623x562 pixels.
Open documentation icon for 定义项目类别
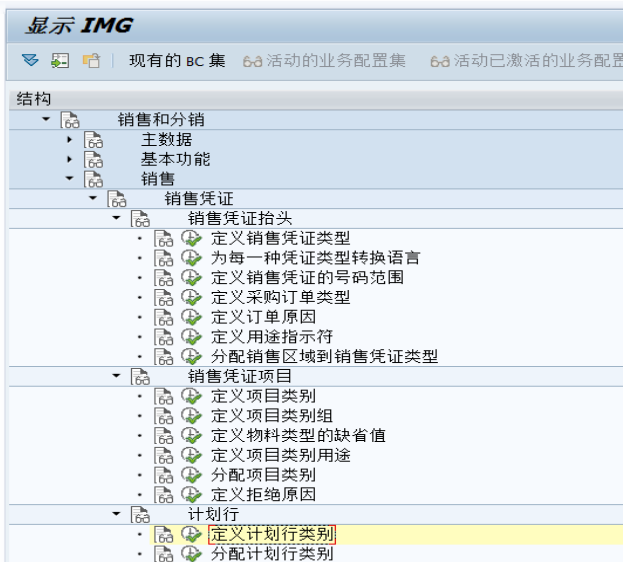(164, 396)
